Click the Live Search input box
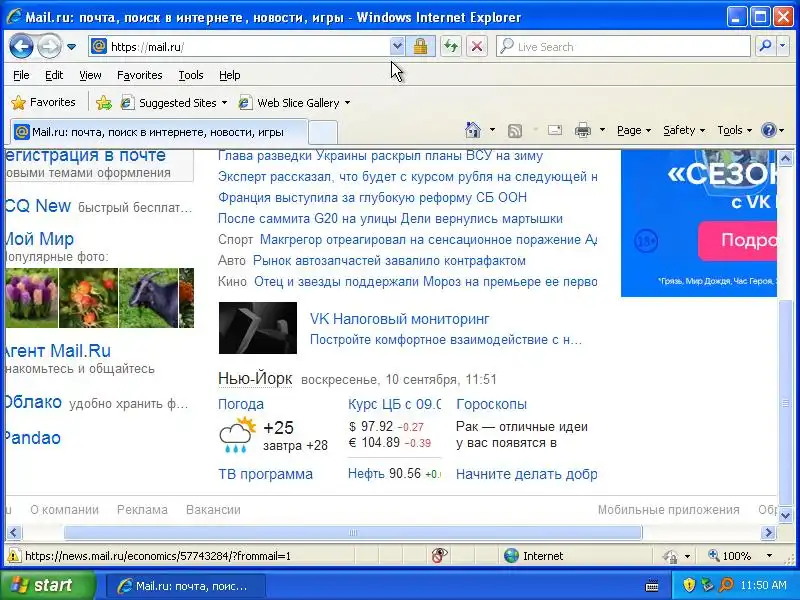 coord(622,47)
